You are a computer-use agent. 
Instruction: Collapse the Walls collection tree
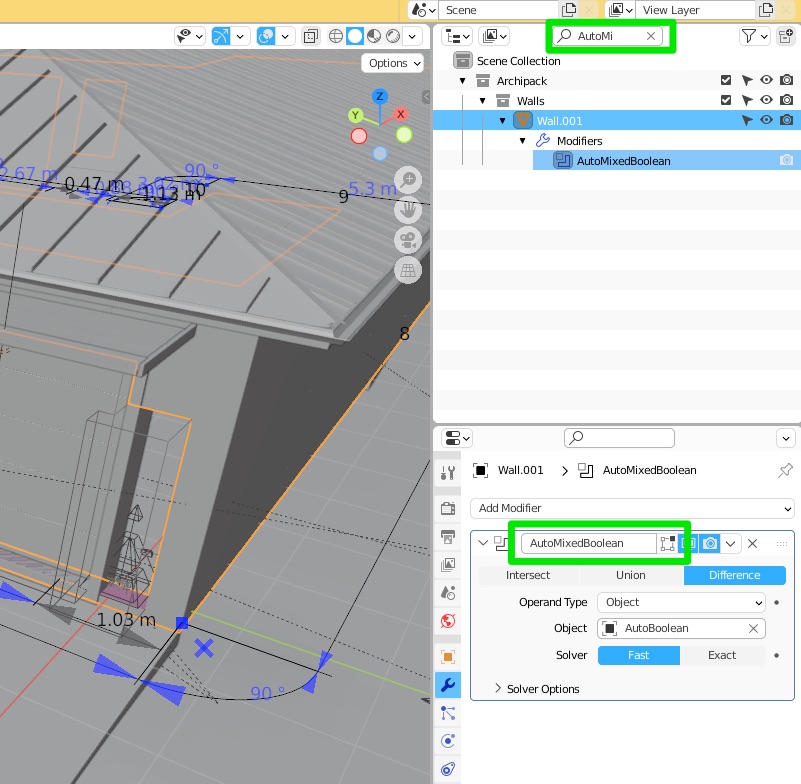point(482,101)
